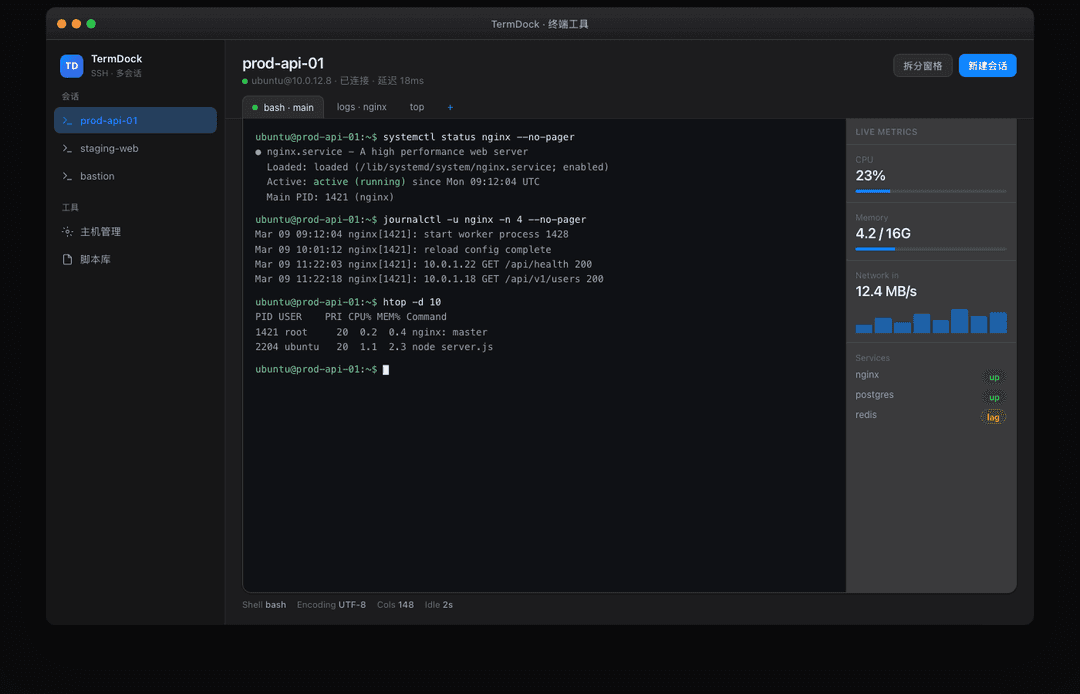Click the Network in bar chart

(931, 321)
